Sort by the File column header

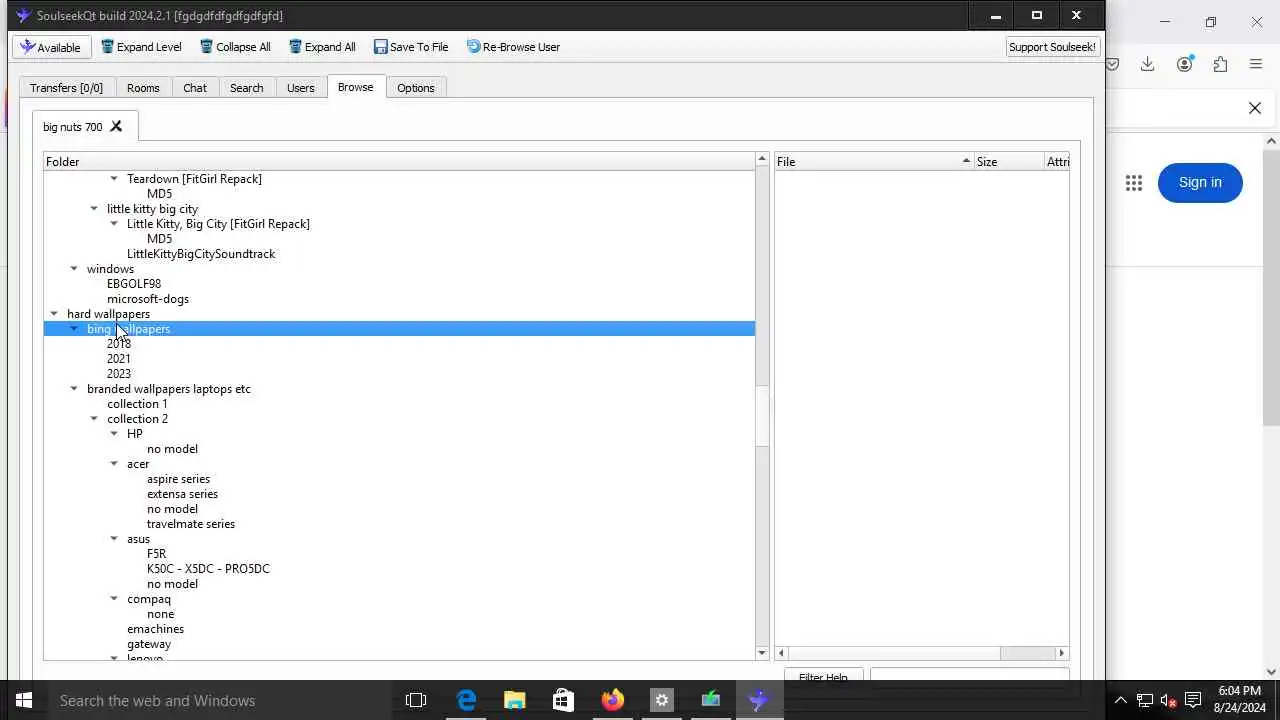pyautogui.click(x=874, y=162)
